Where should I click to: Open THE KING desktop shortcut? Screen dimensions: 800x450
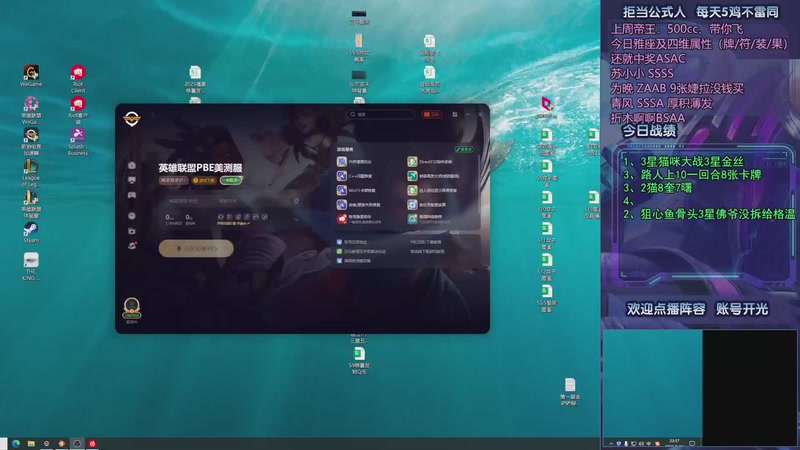point(31,267)
